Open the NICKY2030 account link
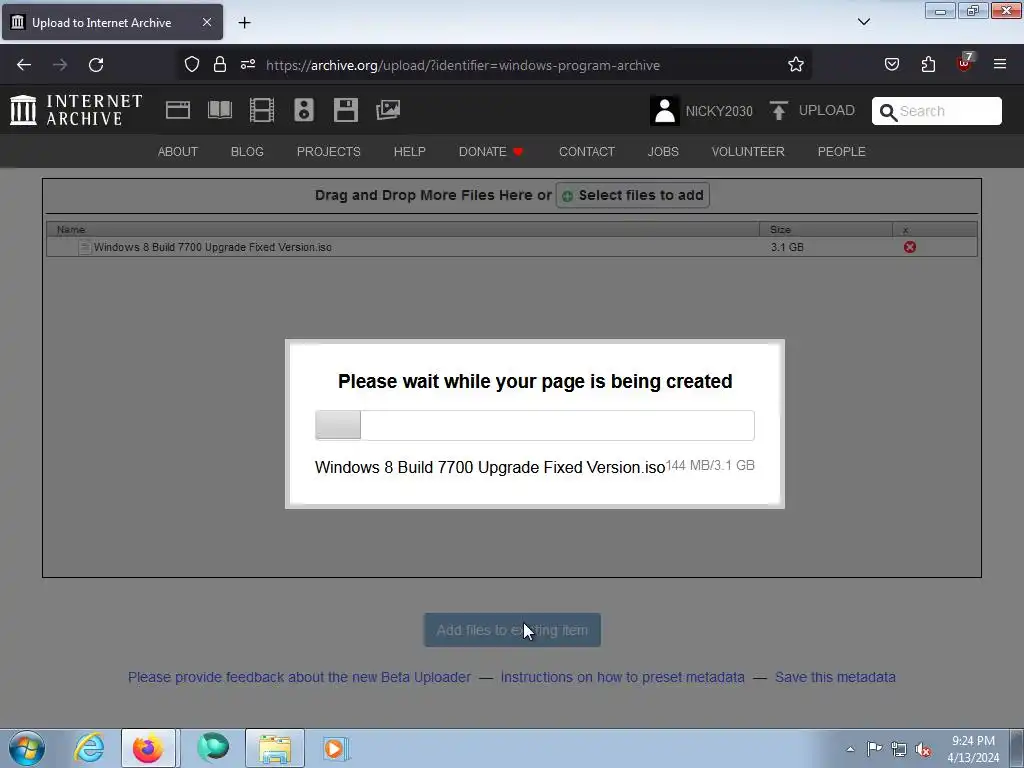The height and width of the screenshot is (768, 1024). pyautogui.click(x=718, y=111)
